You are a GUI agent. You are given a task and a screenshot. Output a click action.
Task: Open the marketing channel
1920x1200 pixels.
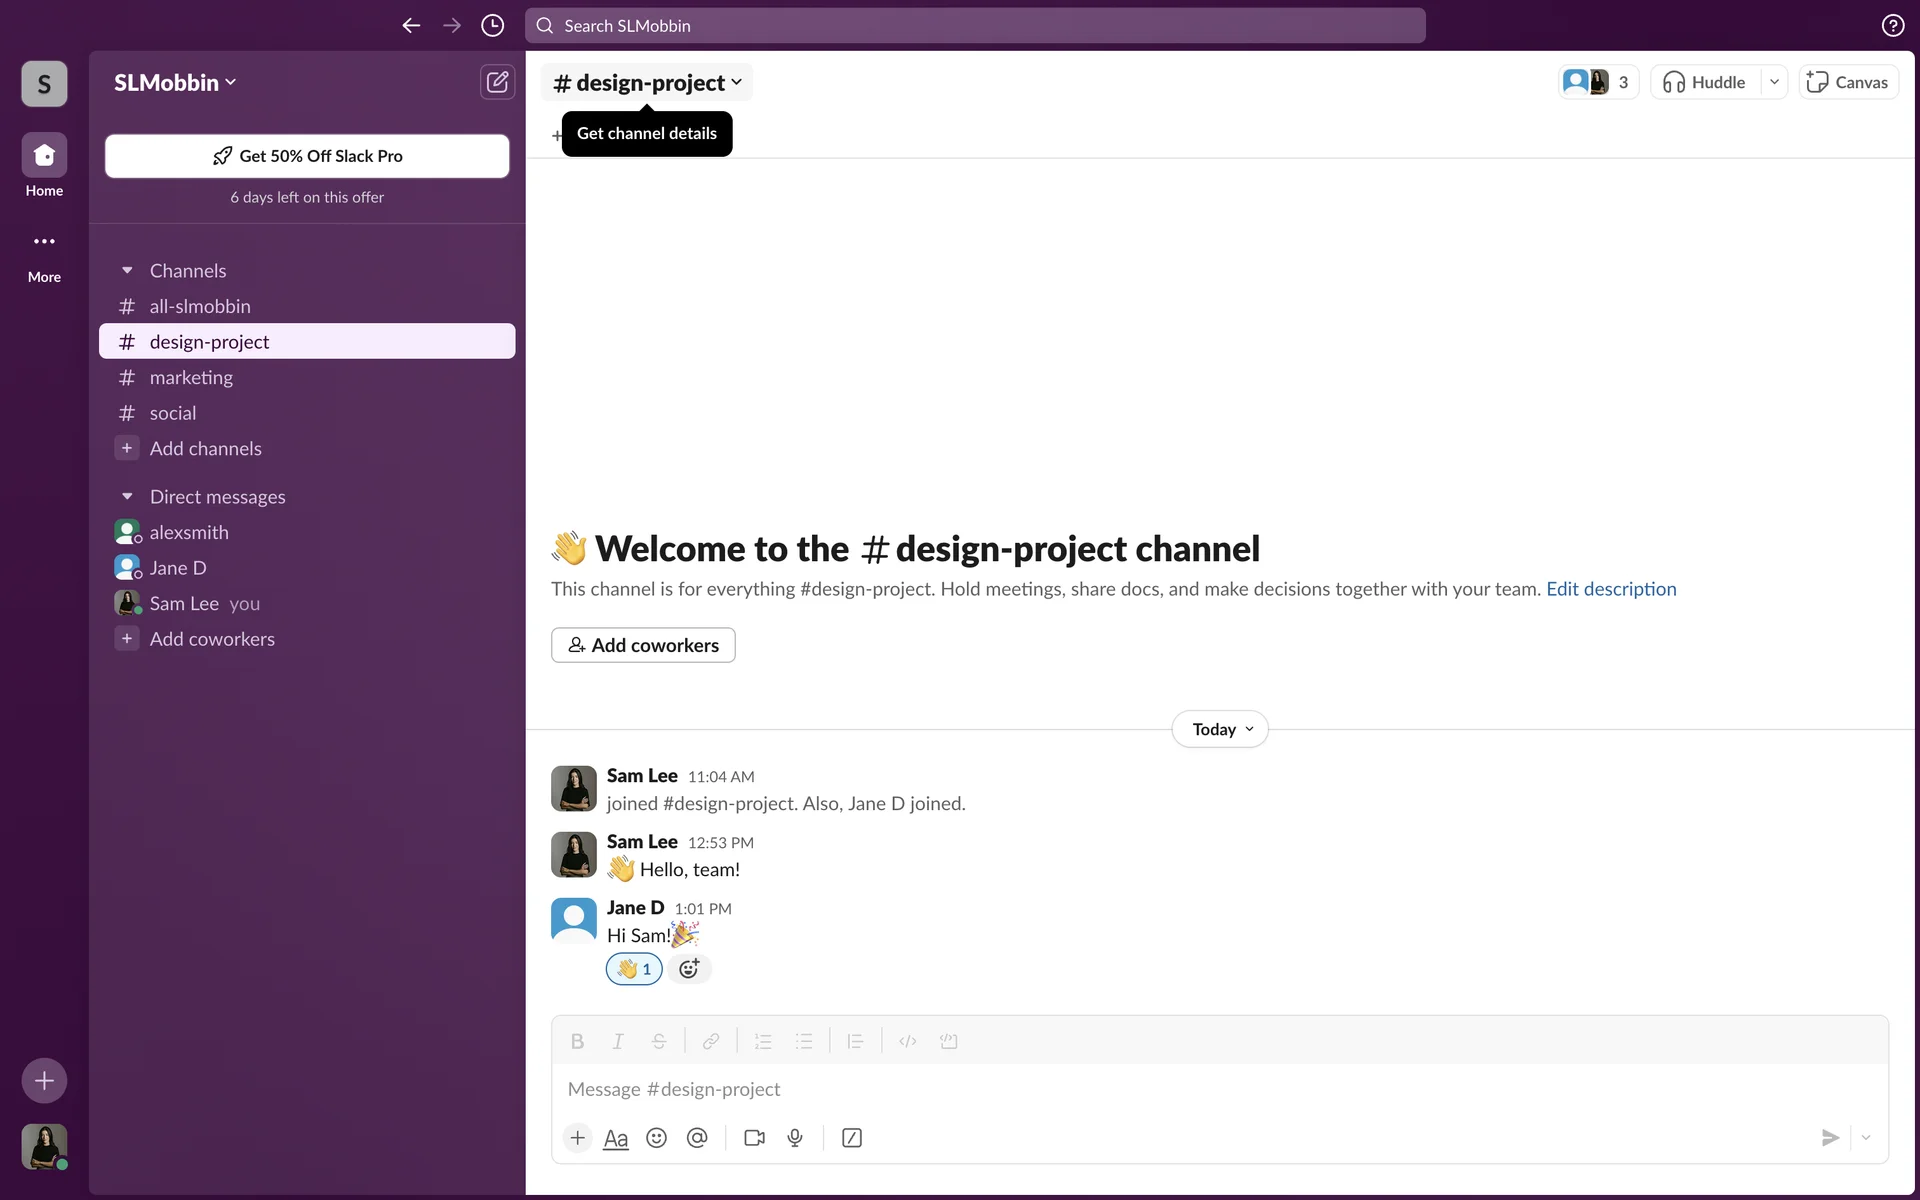(x=191, y=378)
